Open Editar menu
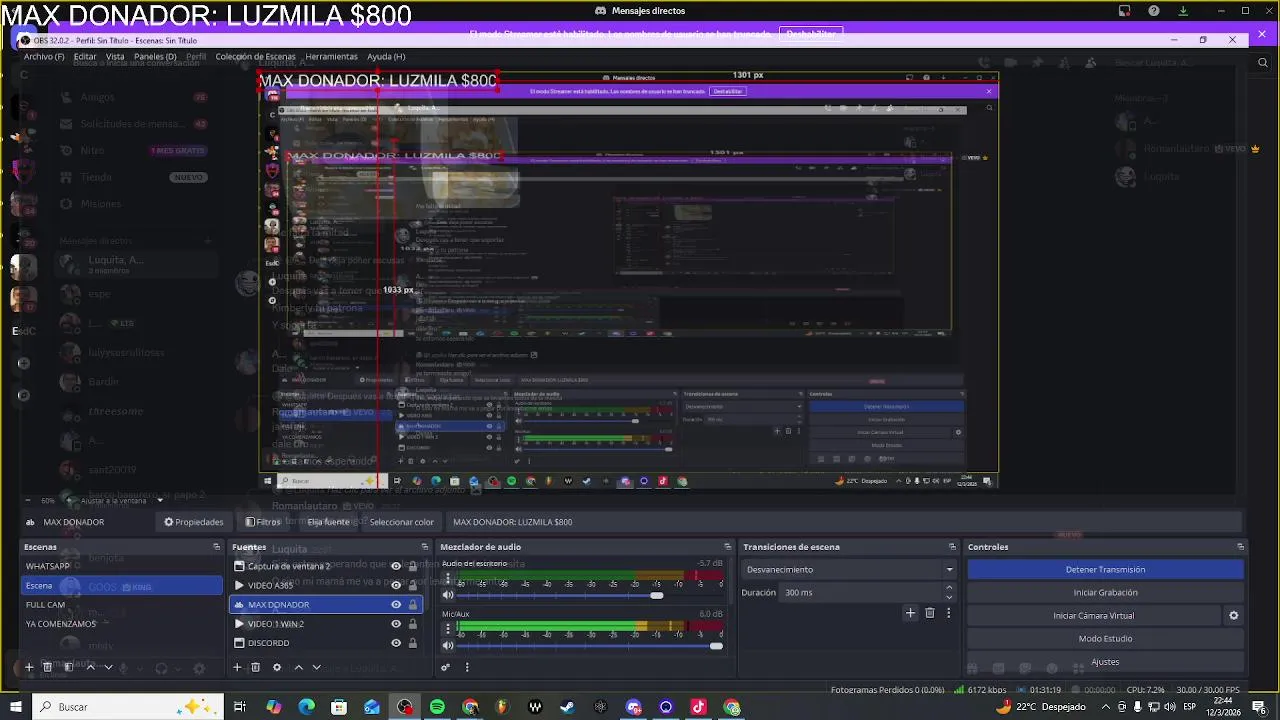1280x720 pixels. [x=85, y=57]
